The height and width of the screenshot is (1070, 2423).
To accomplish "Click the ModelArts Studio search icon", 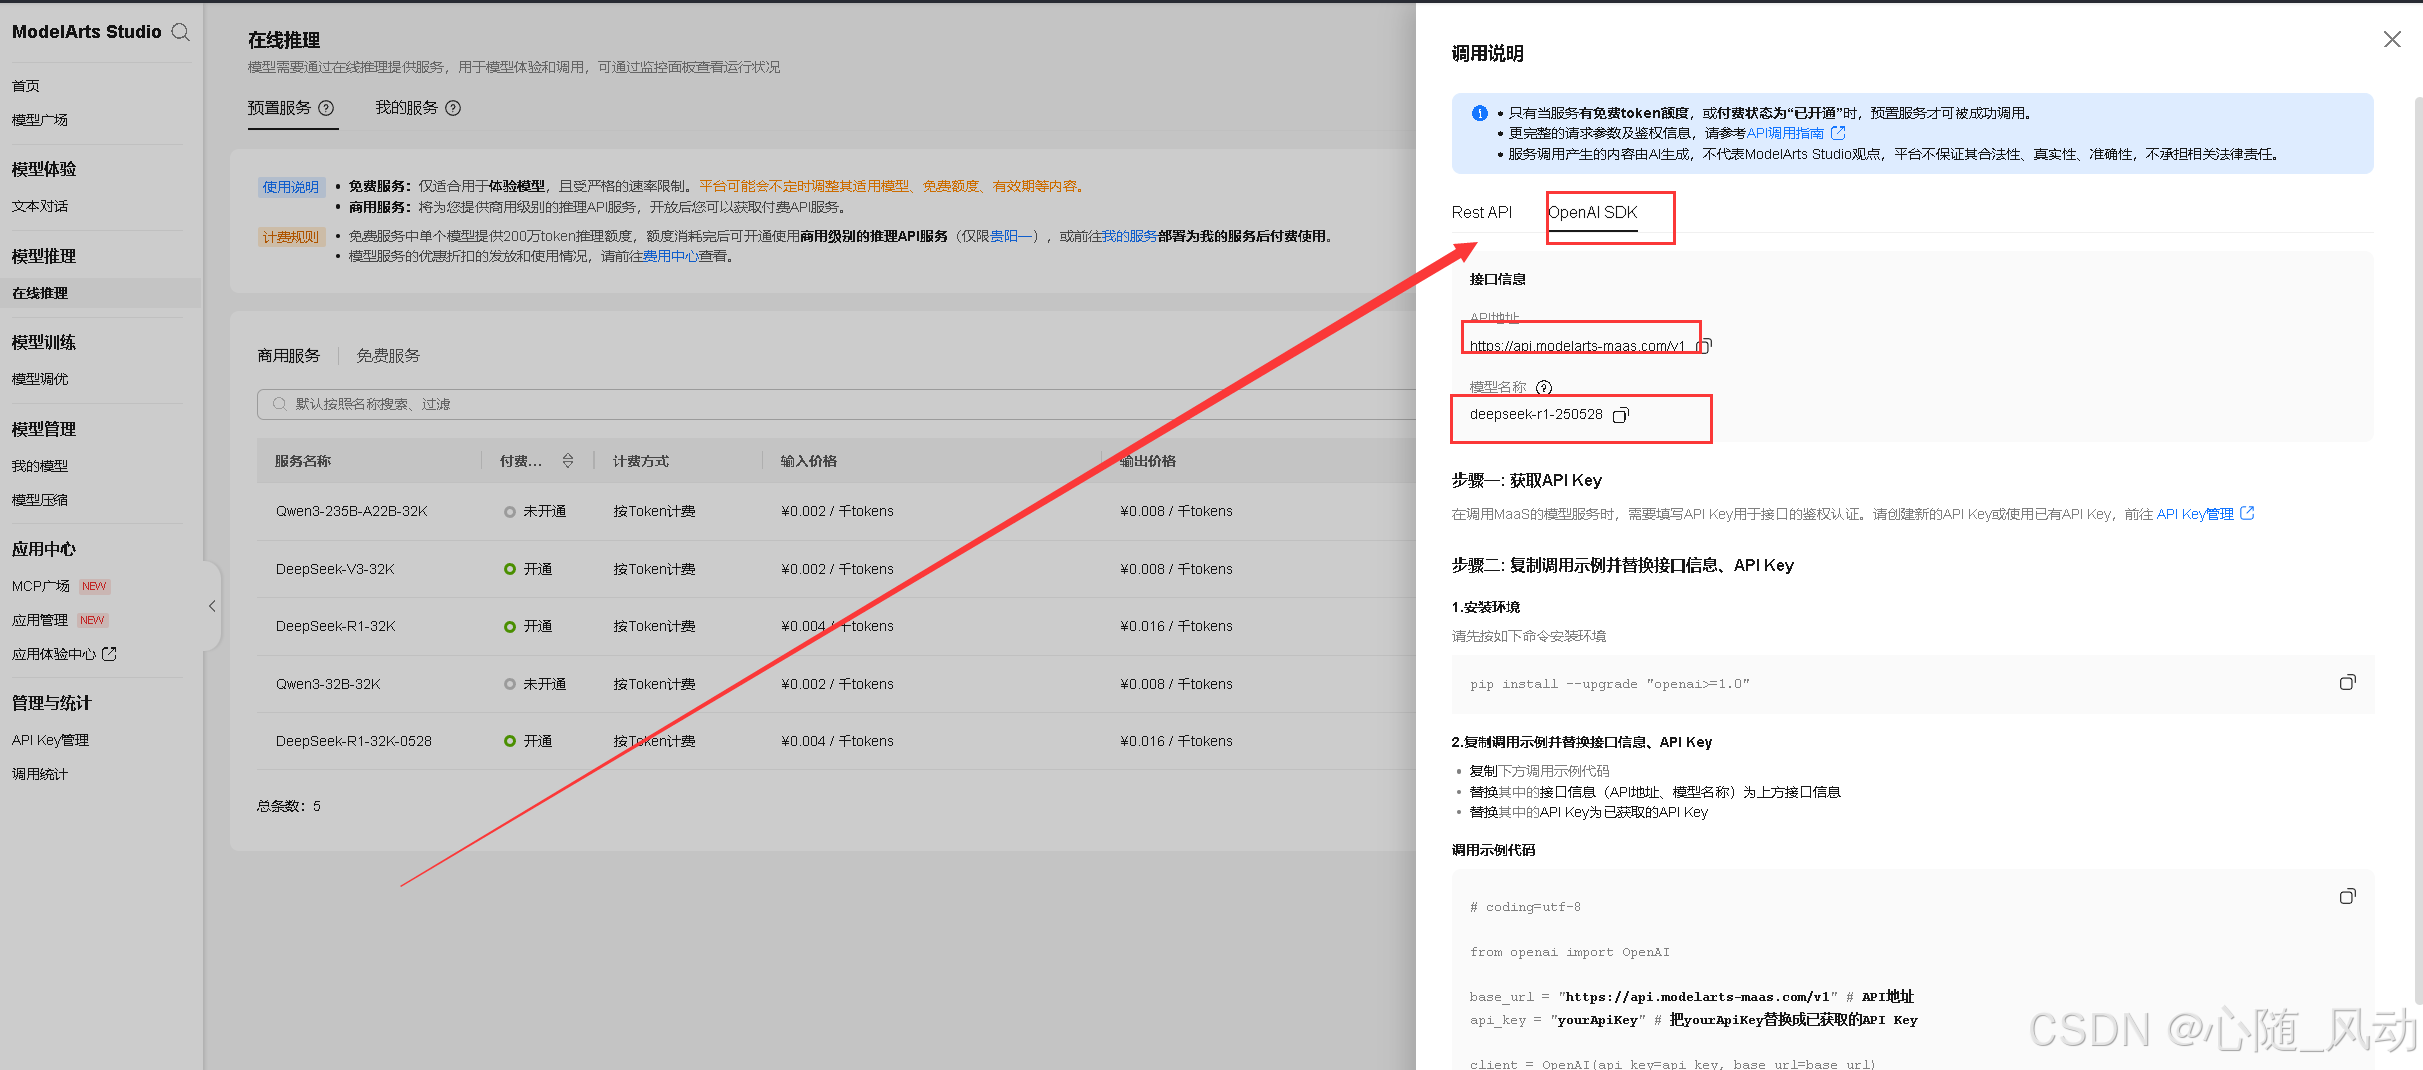I will click(x=180, y=32).
